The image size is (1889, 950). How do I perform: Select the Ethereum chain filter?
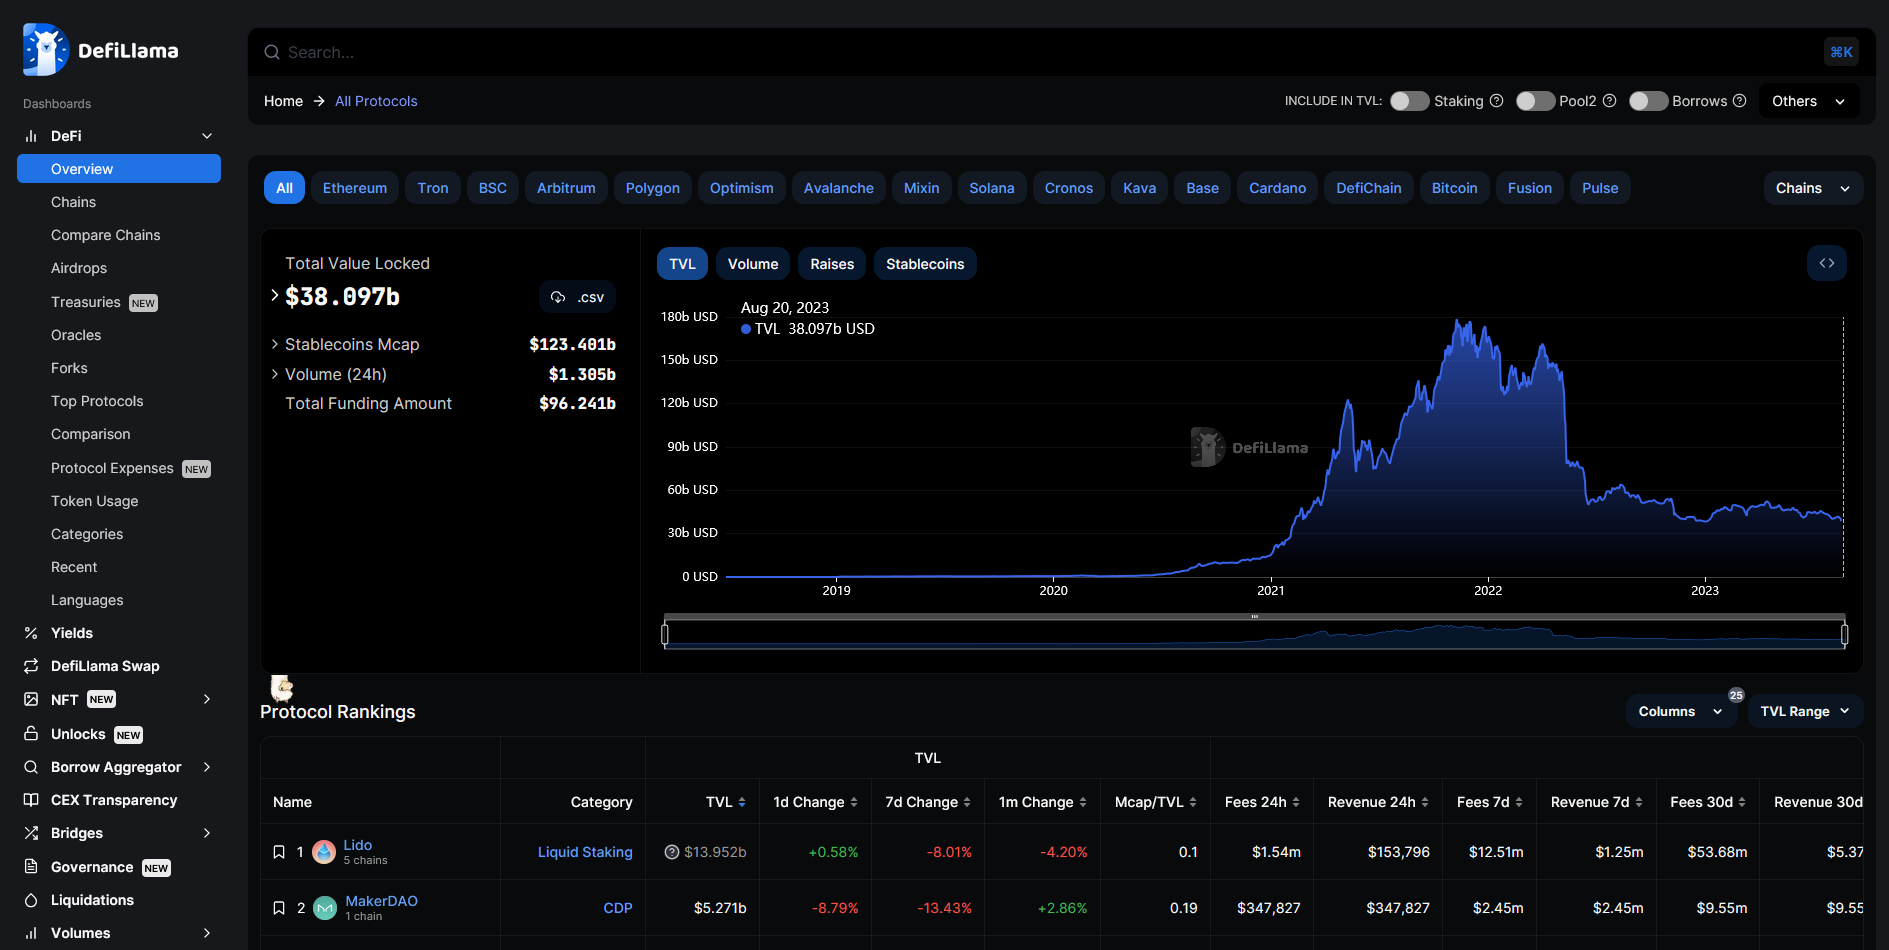354,188
